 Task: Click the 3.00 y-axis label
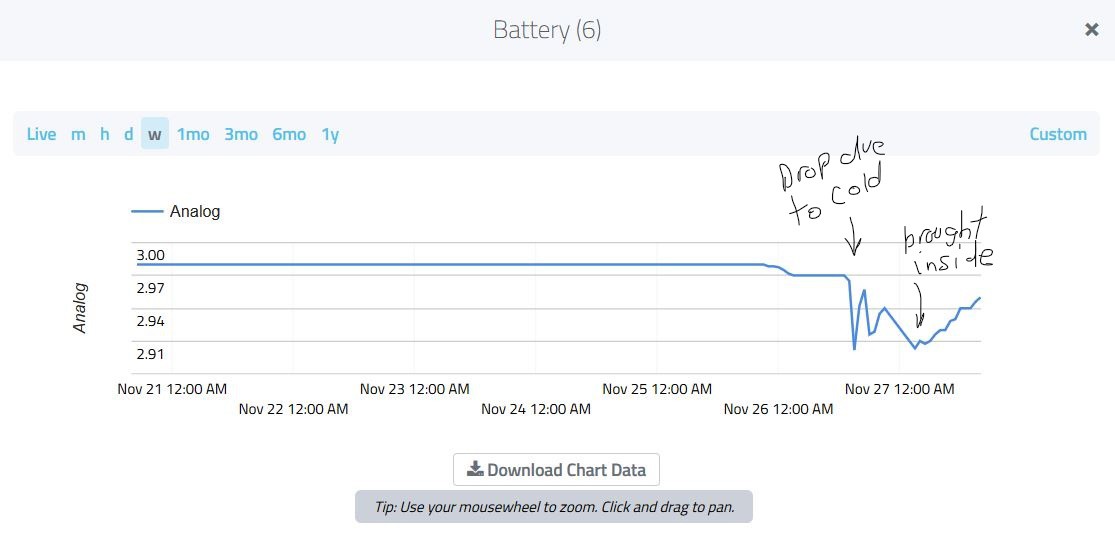pos(150,255)
